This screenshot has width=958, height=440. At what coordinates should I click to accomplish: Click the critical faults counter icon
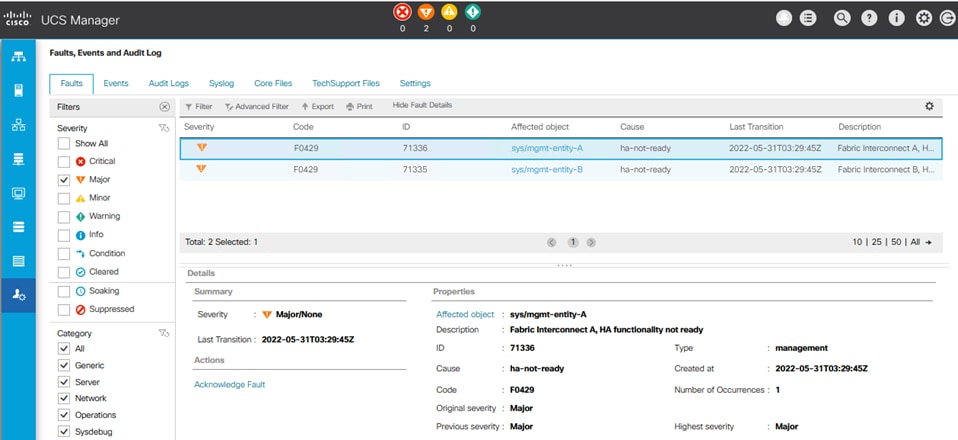402,12
